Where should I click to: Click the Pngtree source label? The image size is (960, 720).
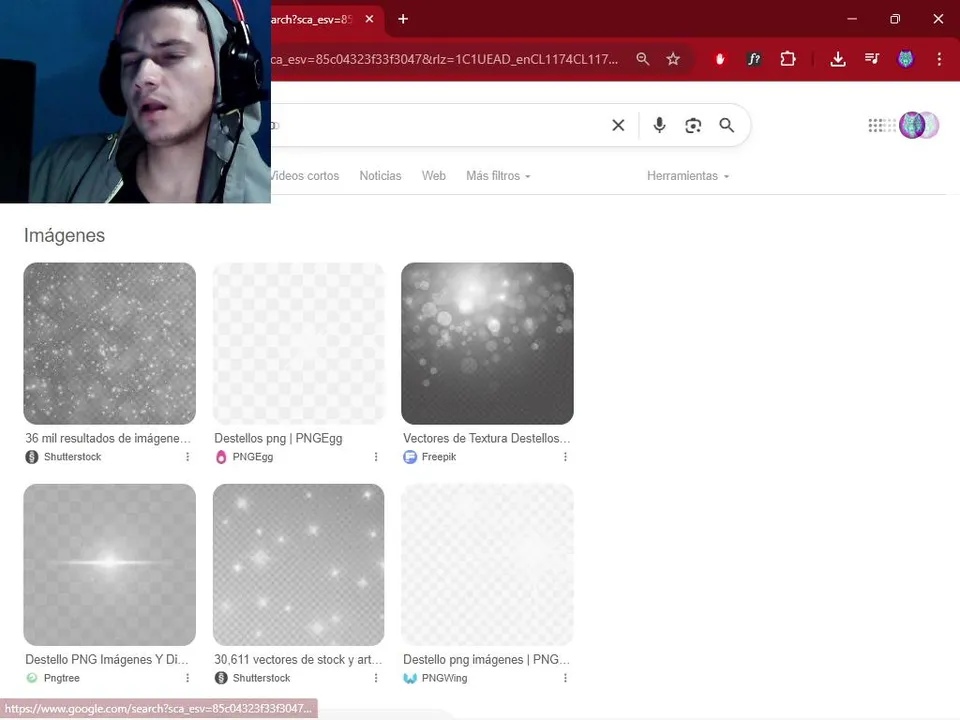(61, 678)
